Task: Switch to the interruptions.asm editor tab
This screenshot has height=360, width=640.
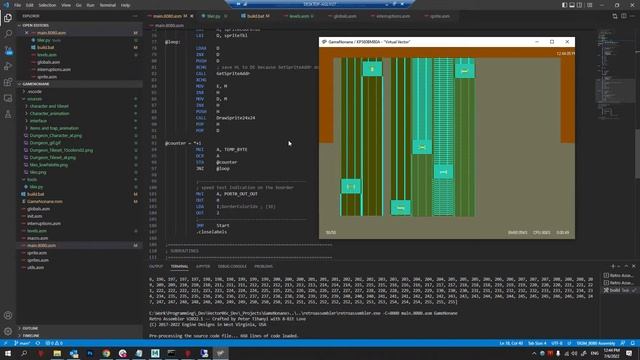Action: (x=391, y=16)
